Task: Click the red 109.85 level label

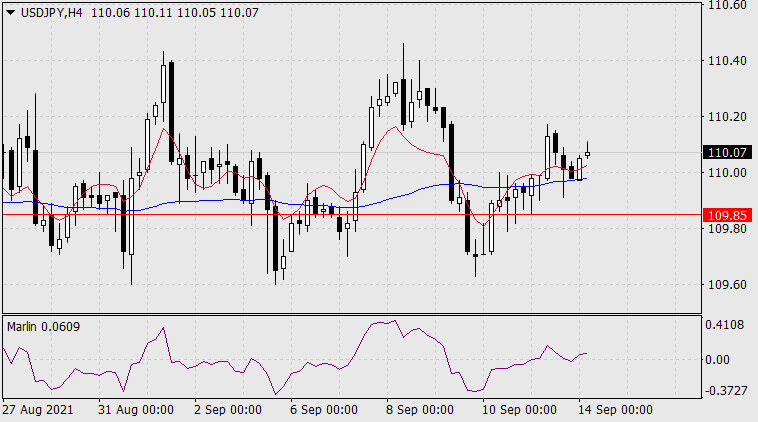Action: [x=727, y=215]
